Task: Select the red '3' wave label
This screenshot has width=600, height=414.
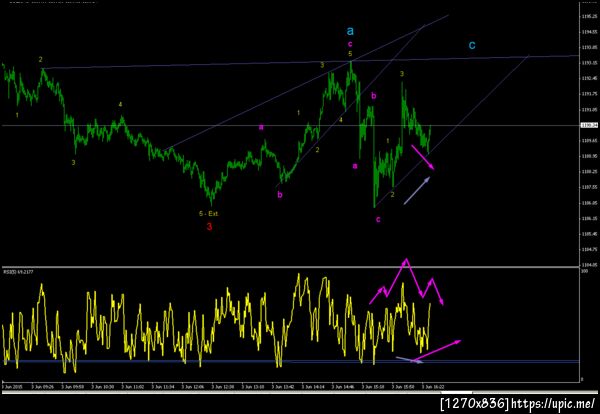Action: [209, 227]
